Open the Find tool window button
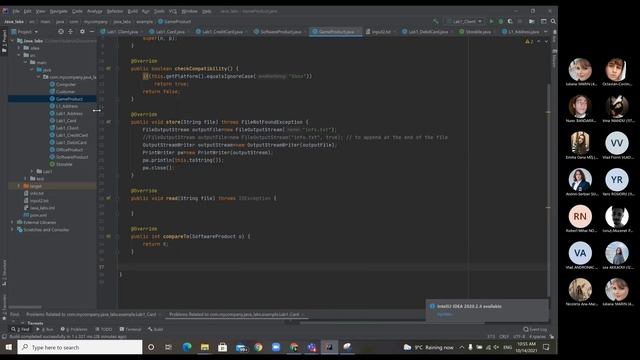Image resolution: width=640 pixels, height=360 pixels. pyautogui.click(x=21, y=329)
